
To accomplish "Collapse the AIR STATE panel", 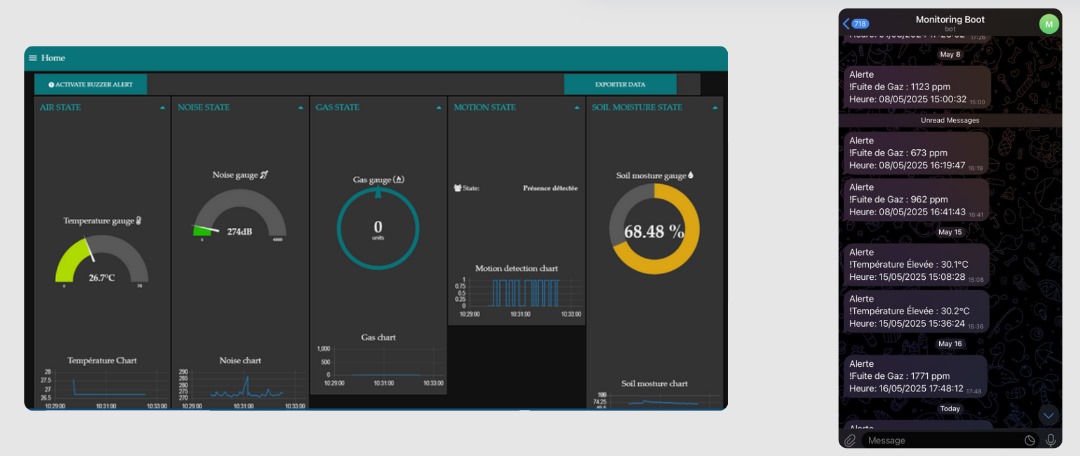I will (x=163, y=107).
